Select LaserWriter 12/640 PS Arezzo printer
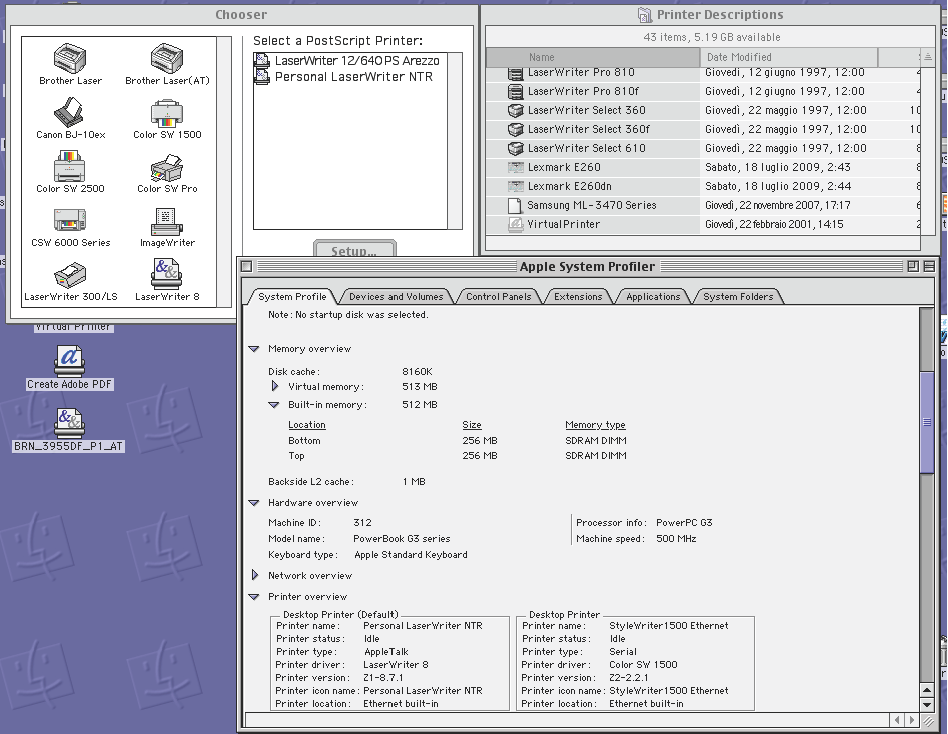 pyautogui.click(x=350, y=60)
